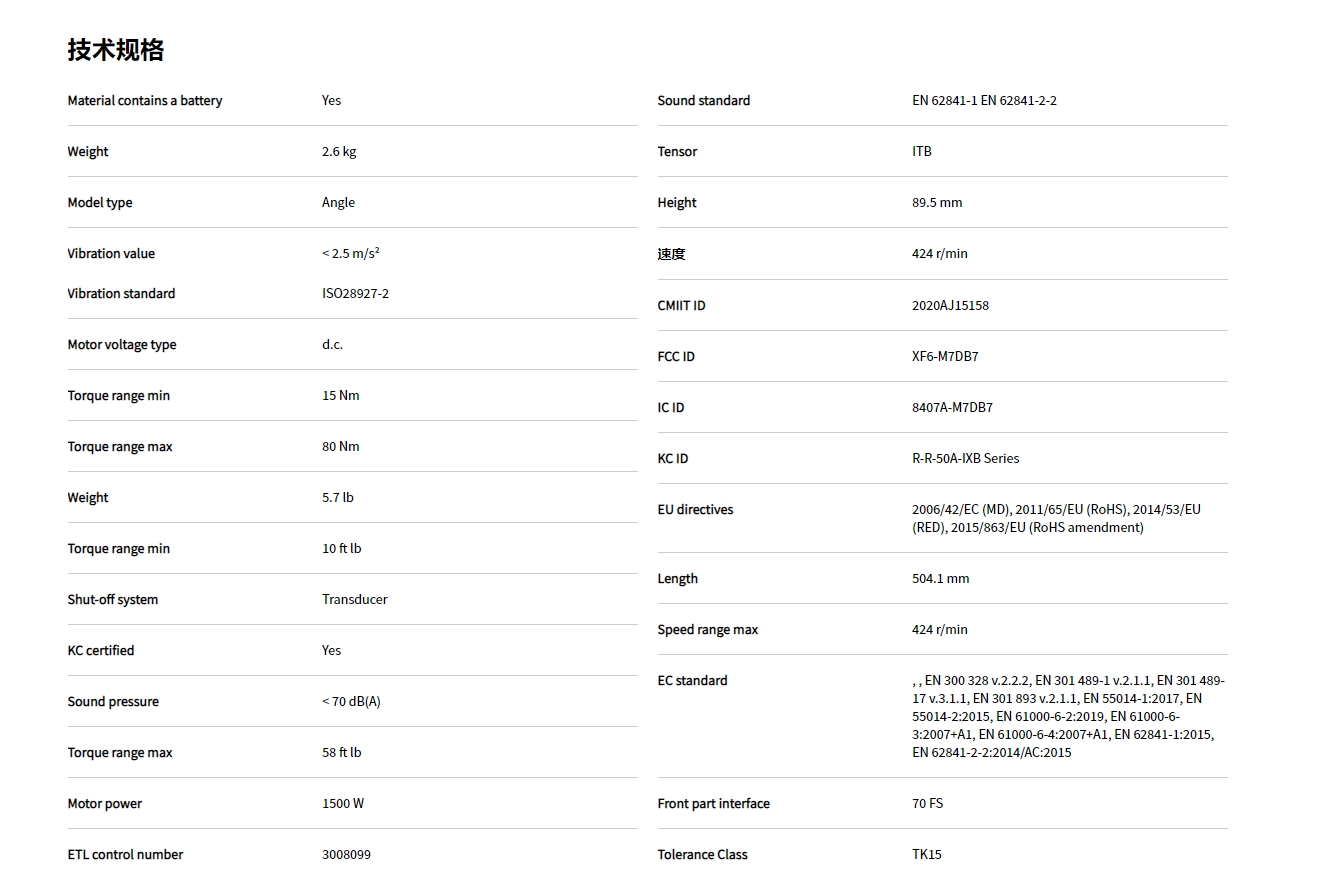Viewport: 1317px width, 878px height.
Task: Select the '504.1 mm' length value
Action: point(940,578)
